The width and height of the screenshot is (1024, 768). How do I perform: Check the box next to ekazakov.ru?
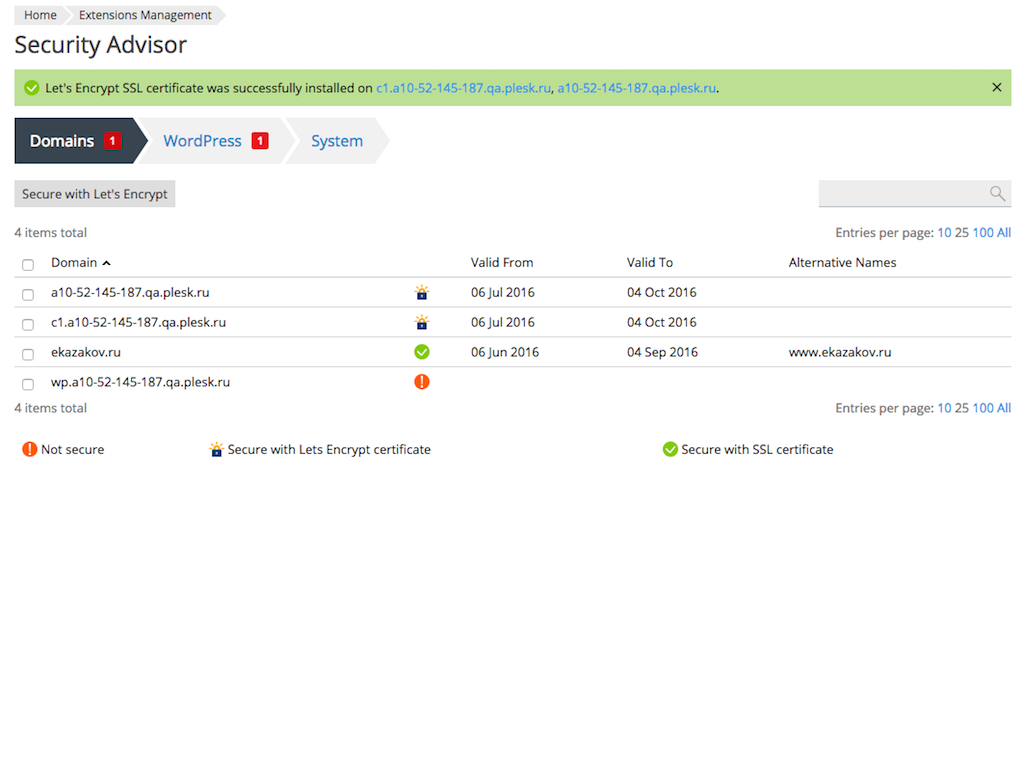tap(28, 353)
